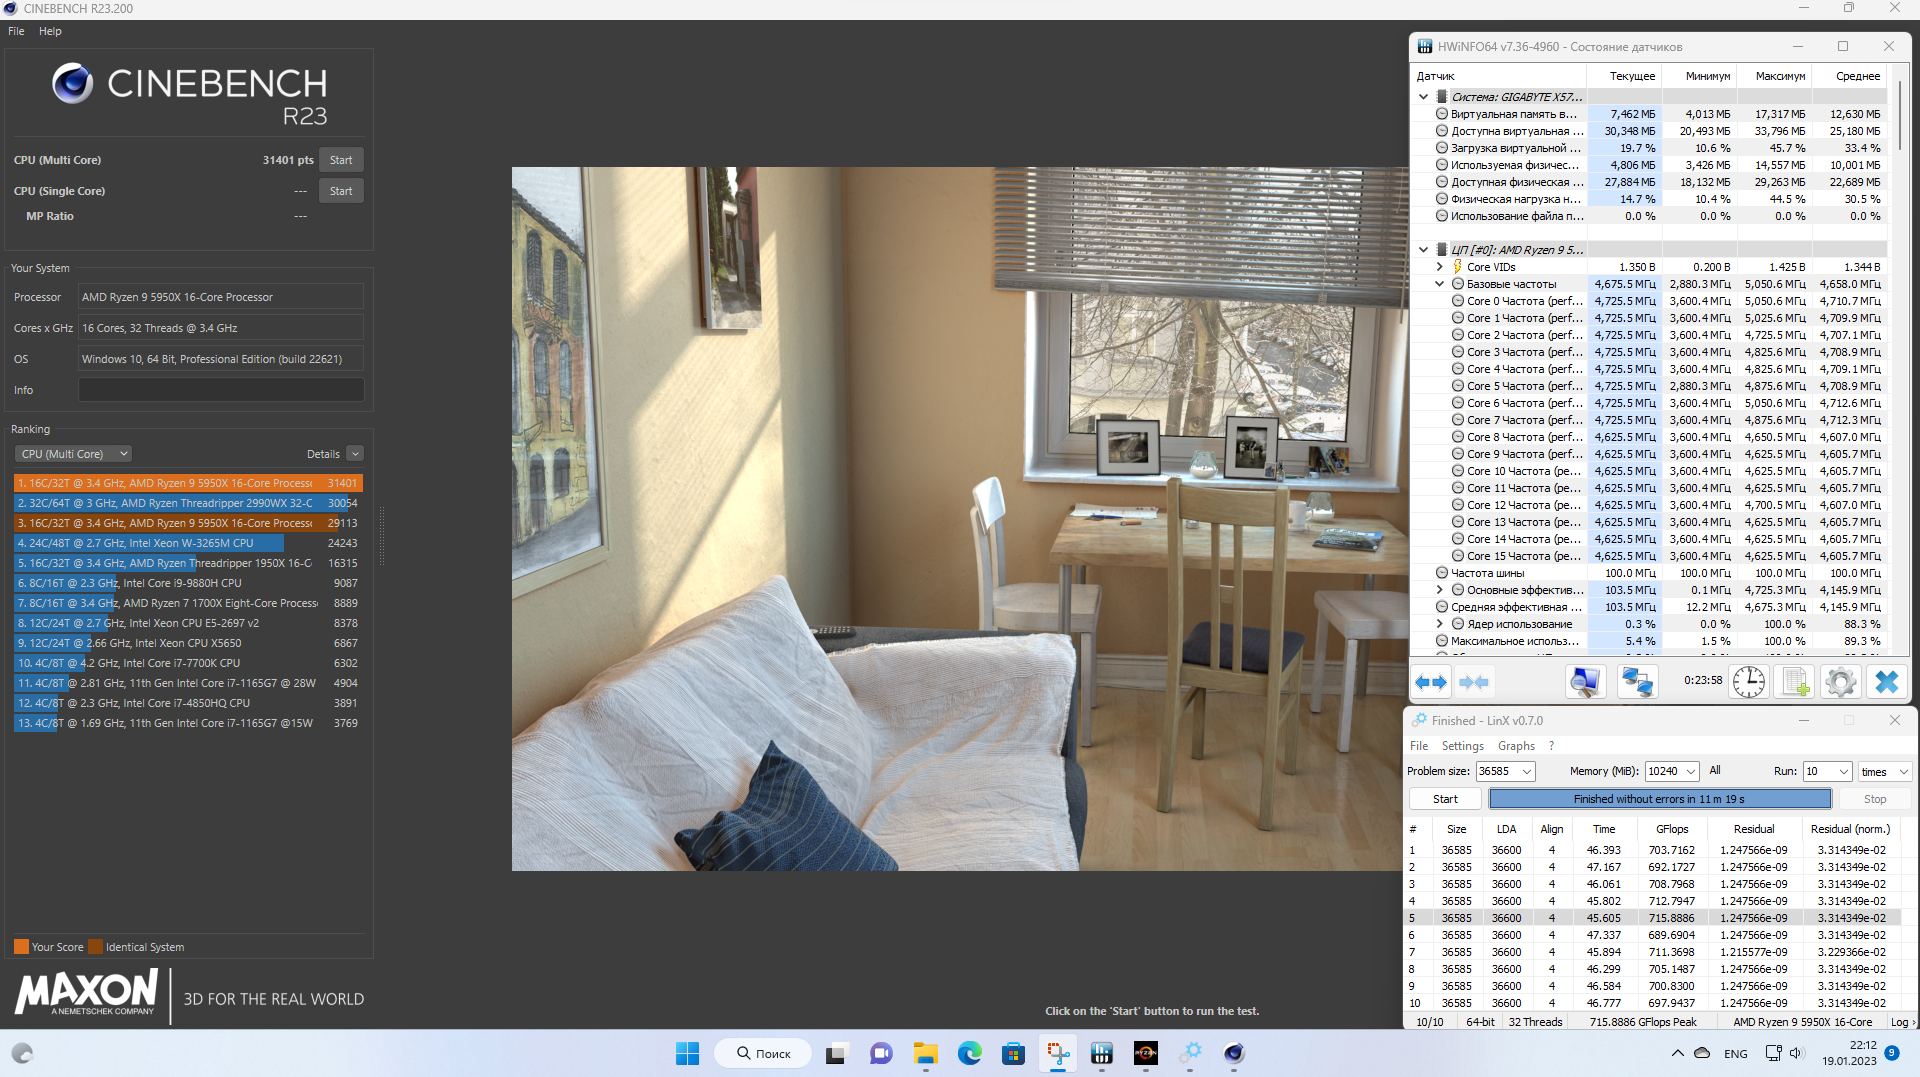The height and width of the screenshot is (1077, 1920).
Task: Start the CPU Multi Core test
Action: 341,160
